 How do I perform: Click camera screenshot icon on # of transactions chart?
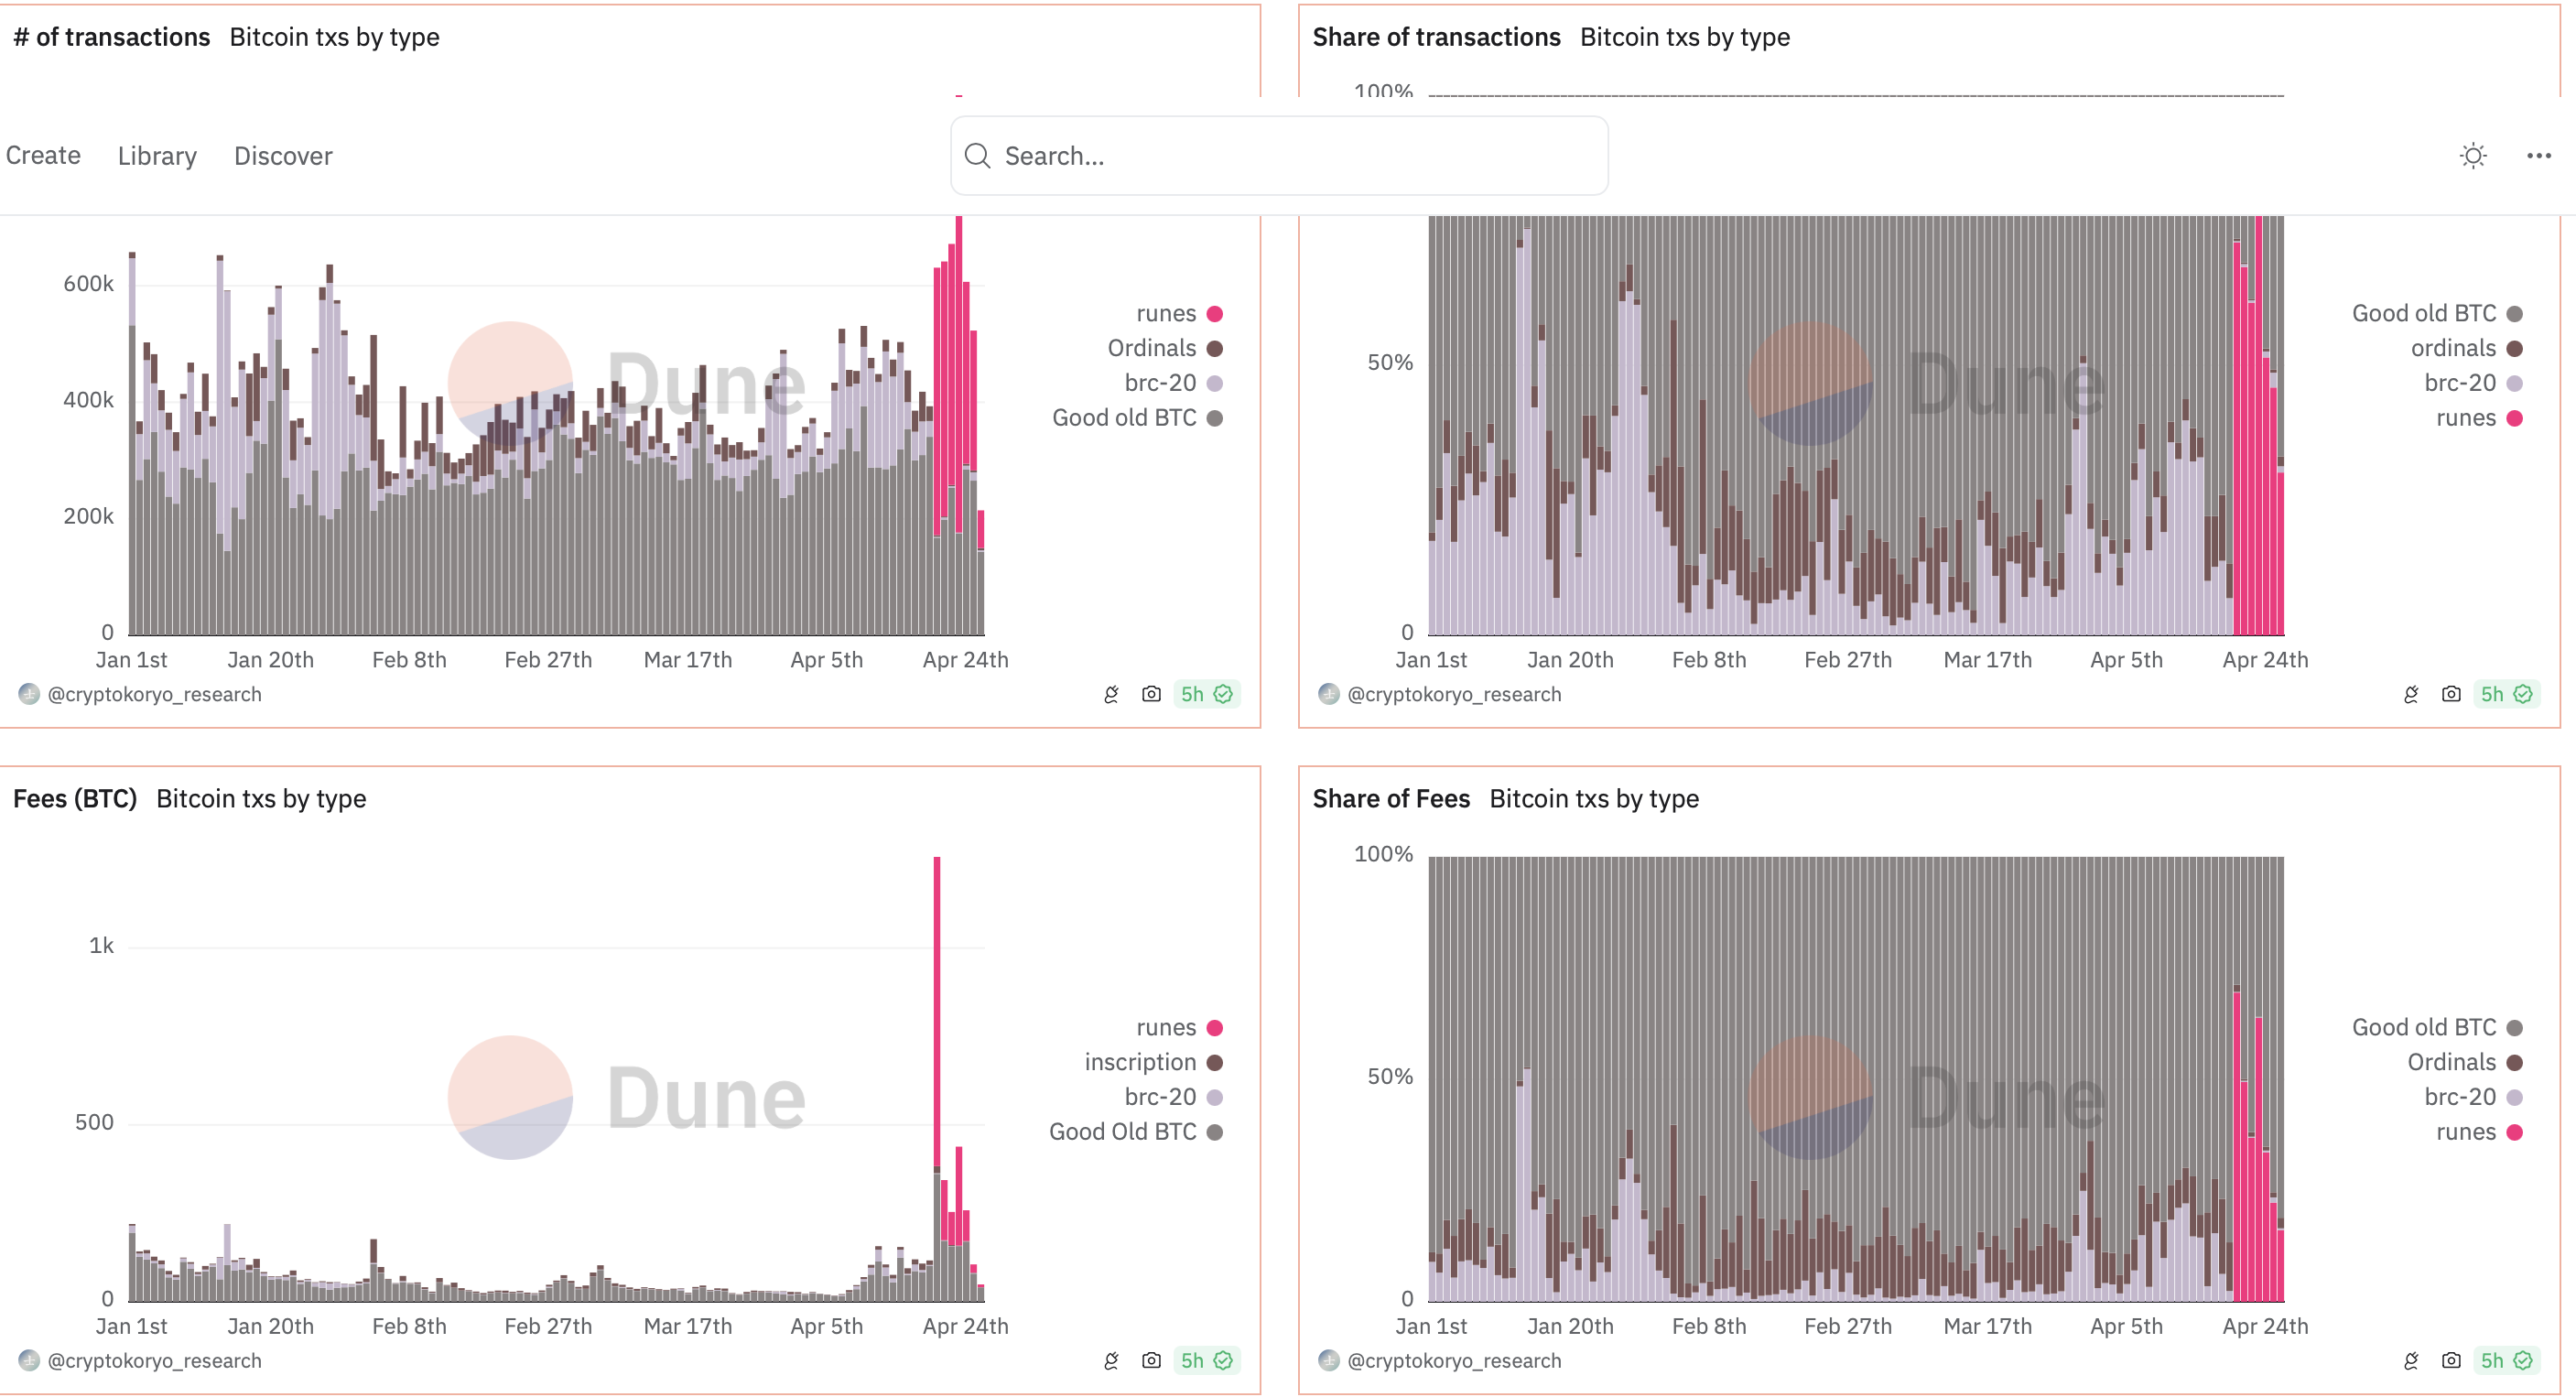pos(1151,694)
